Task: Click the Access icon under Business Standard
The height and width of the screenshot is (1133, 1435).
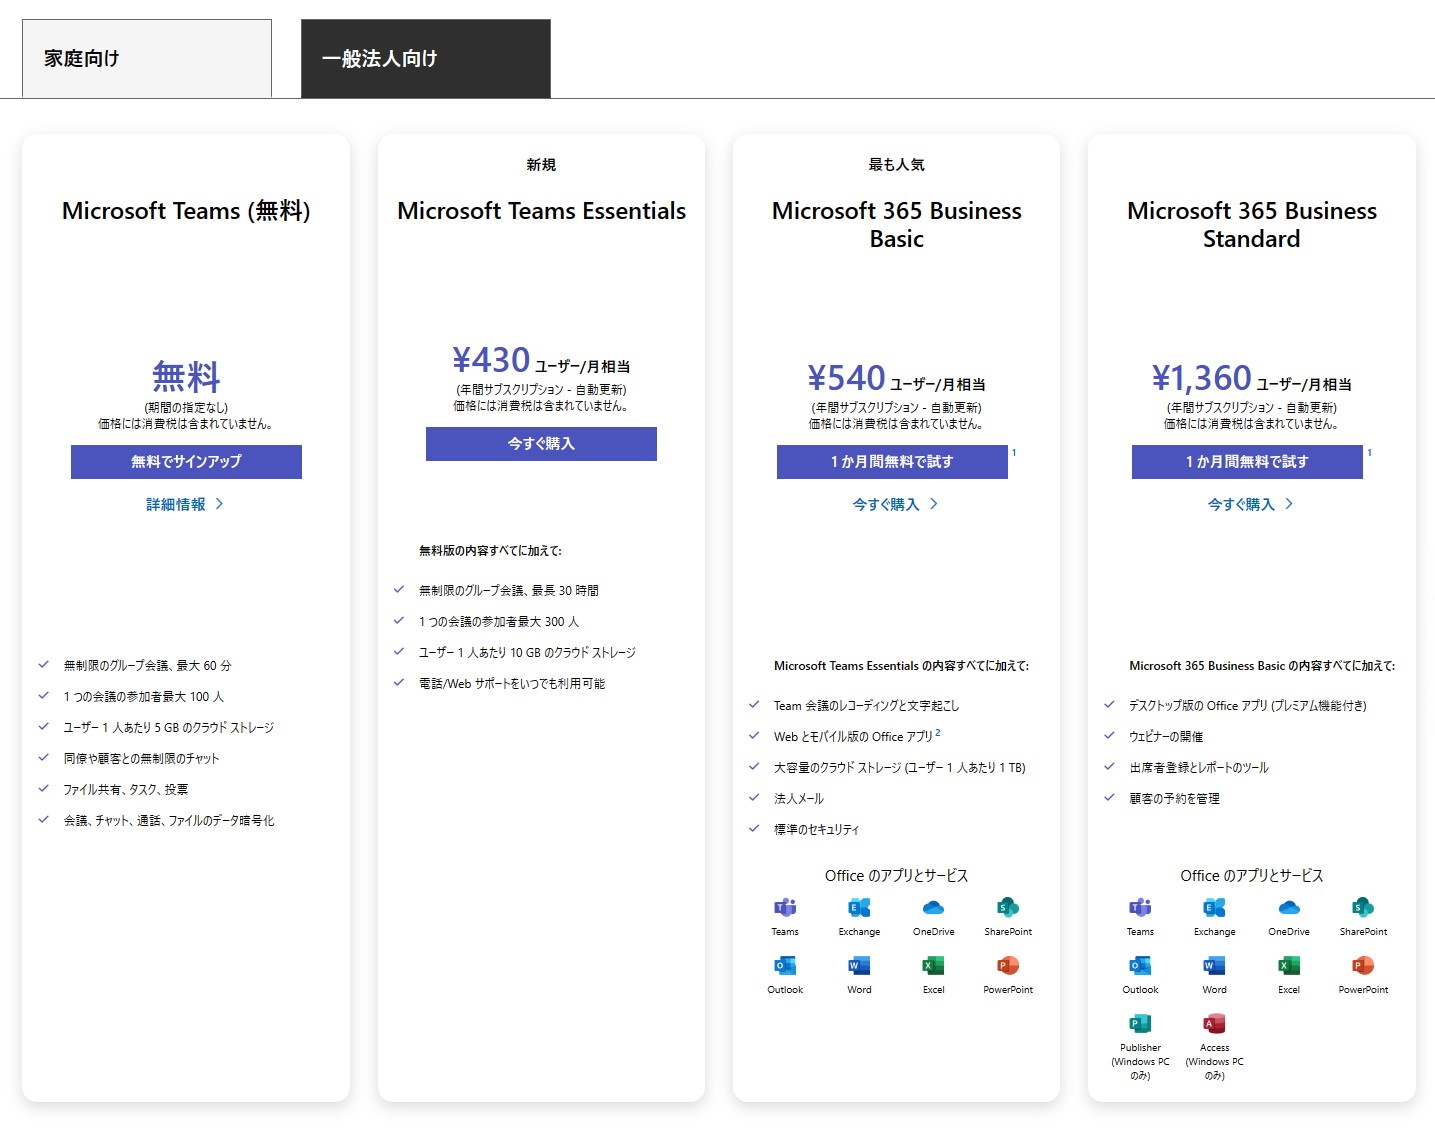Action: point(1213,1023)
